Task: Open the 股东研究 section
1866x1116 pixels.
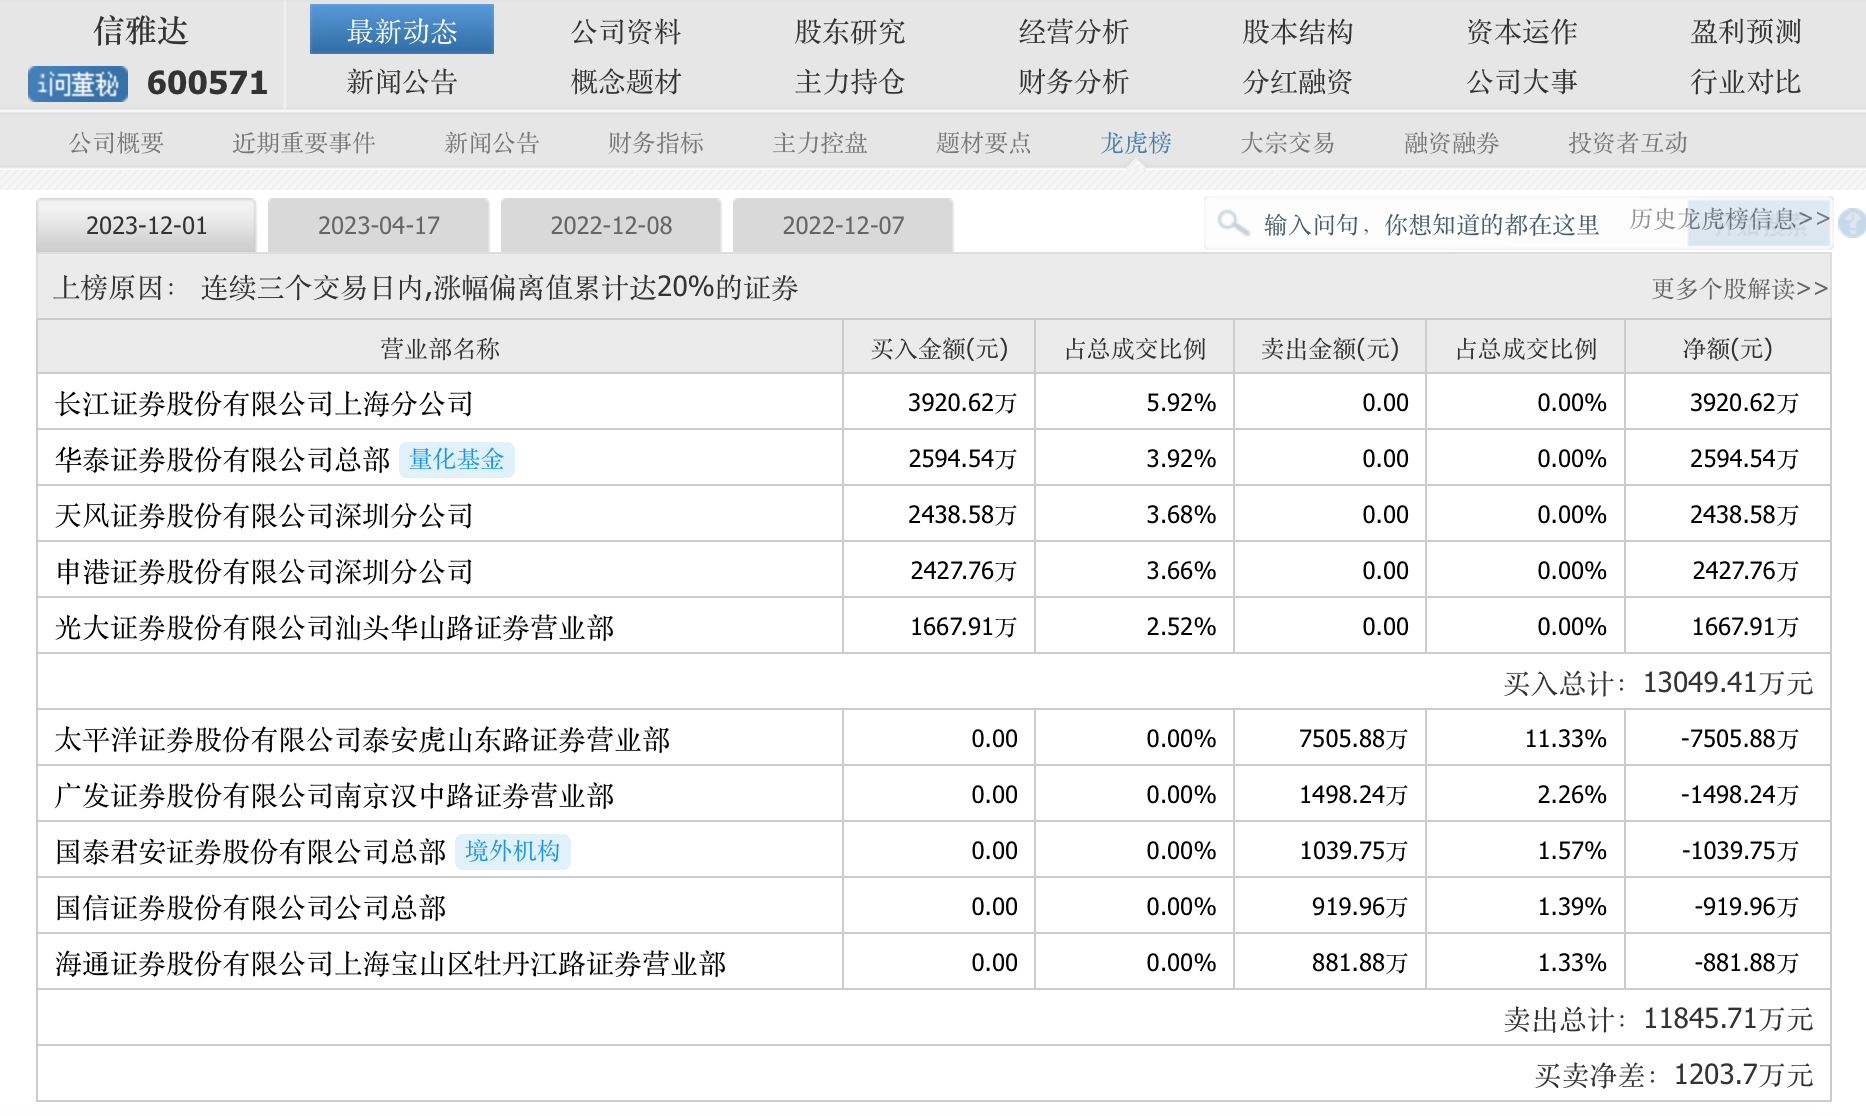Action: point(849,31)
